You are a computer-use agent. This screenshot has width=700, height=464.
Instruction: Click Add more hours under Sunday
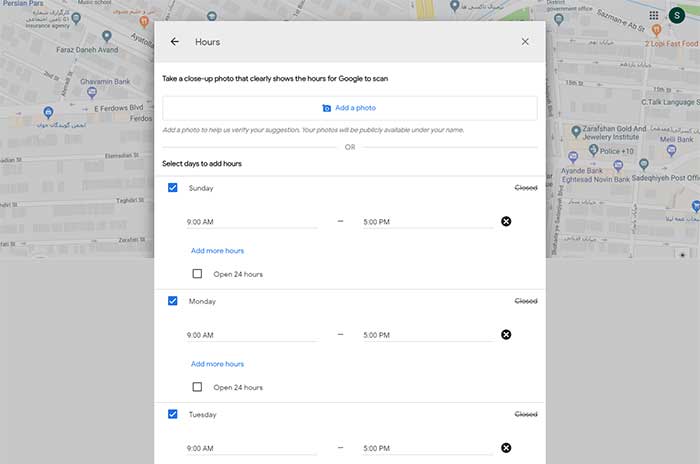(217, 251)
